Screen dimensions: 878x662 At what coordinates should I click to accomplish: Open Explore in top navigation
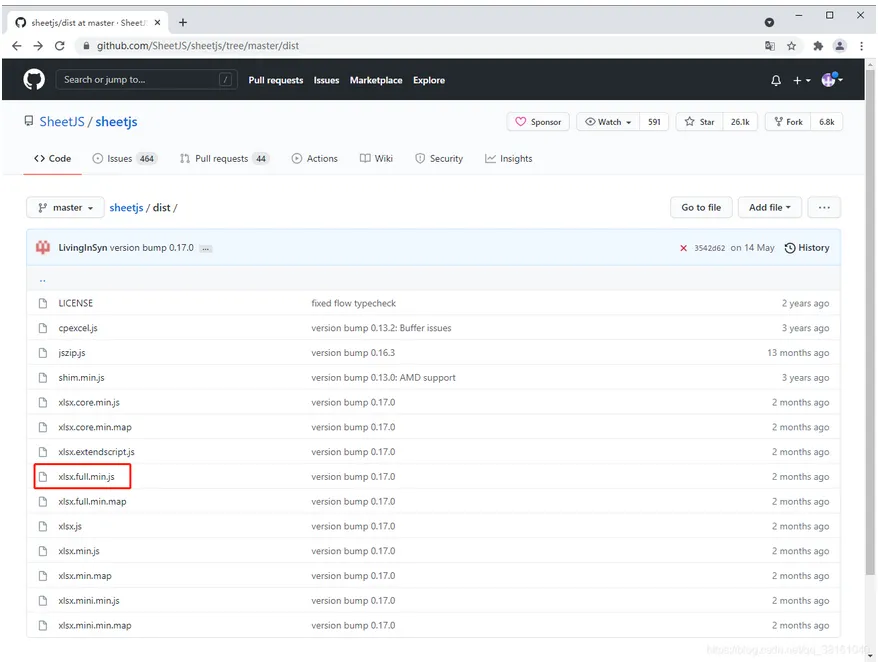click(x=429, y=80)
